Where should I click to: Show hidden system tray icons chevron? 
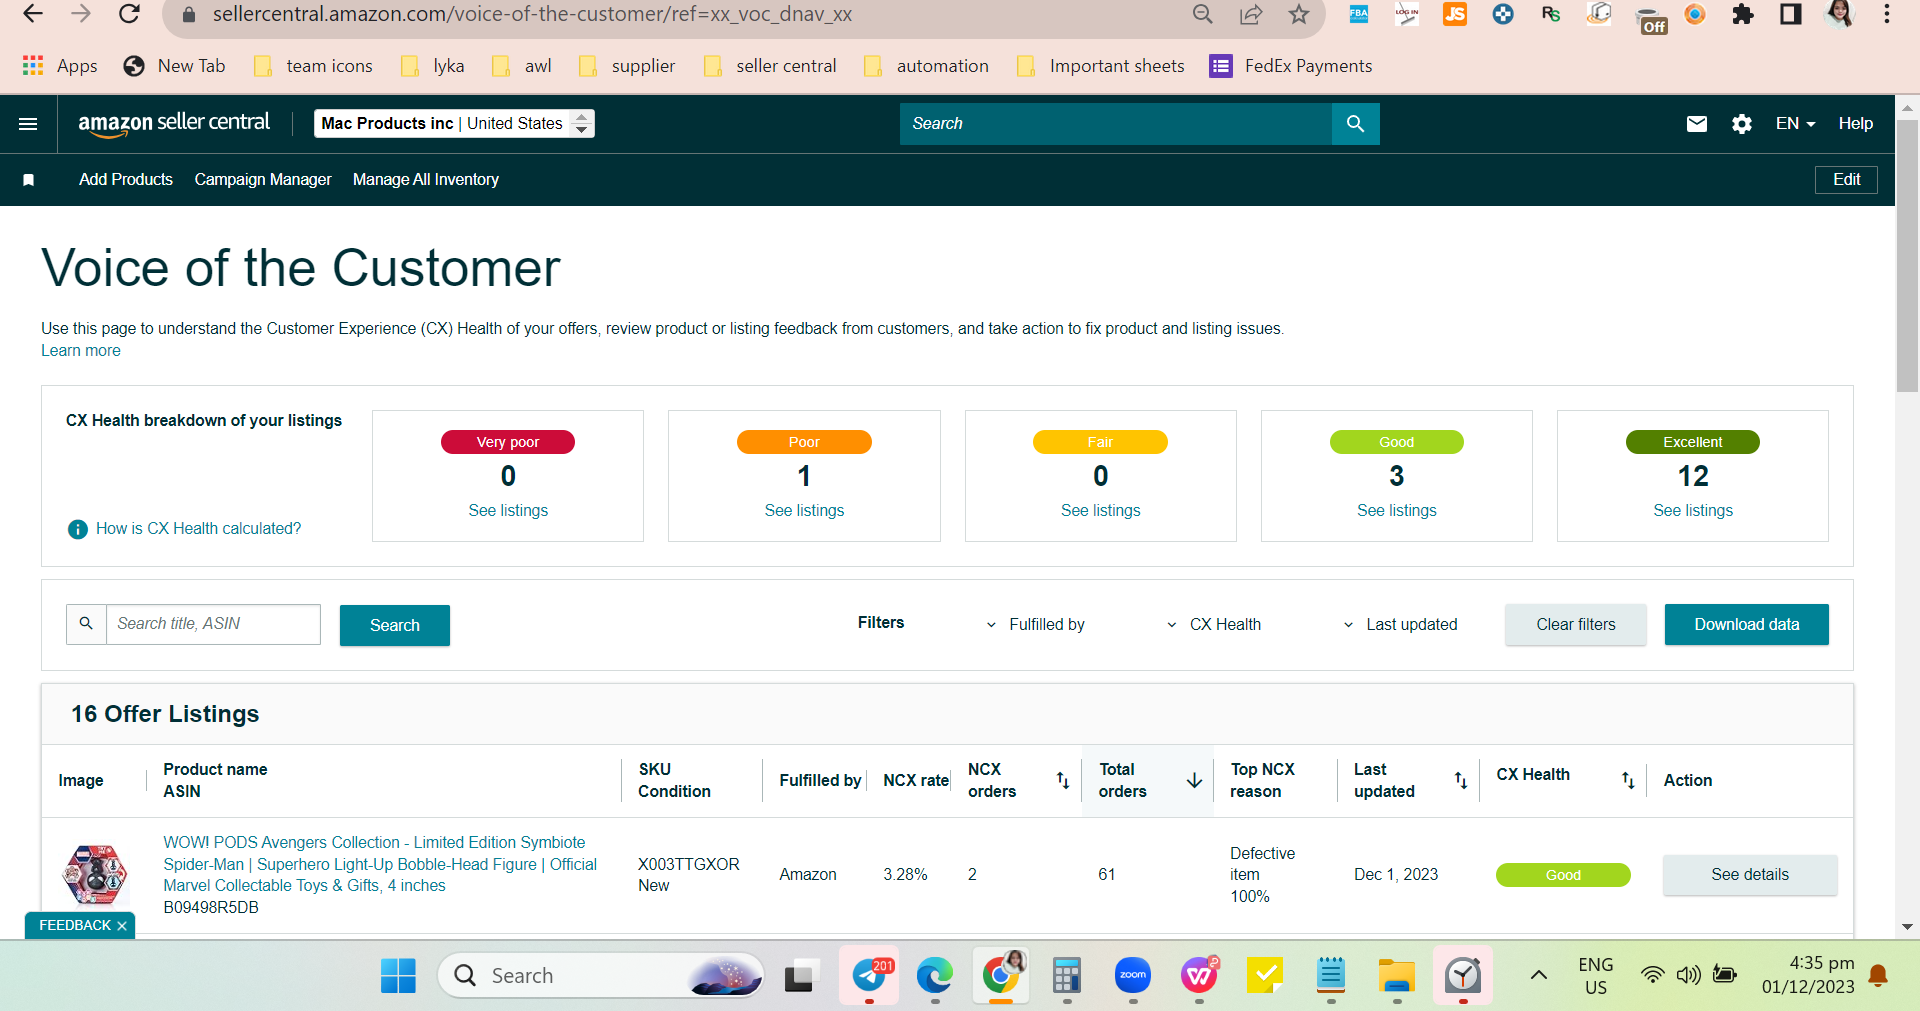[1539, 975]
